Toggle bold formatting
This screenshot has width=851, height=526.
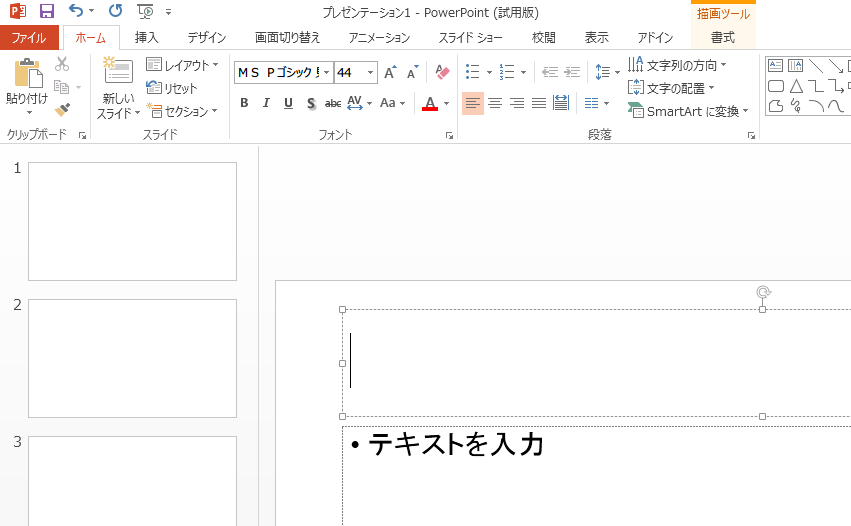(x=244, y=103)
